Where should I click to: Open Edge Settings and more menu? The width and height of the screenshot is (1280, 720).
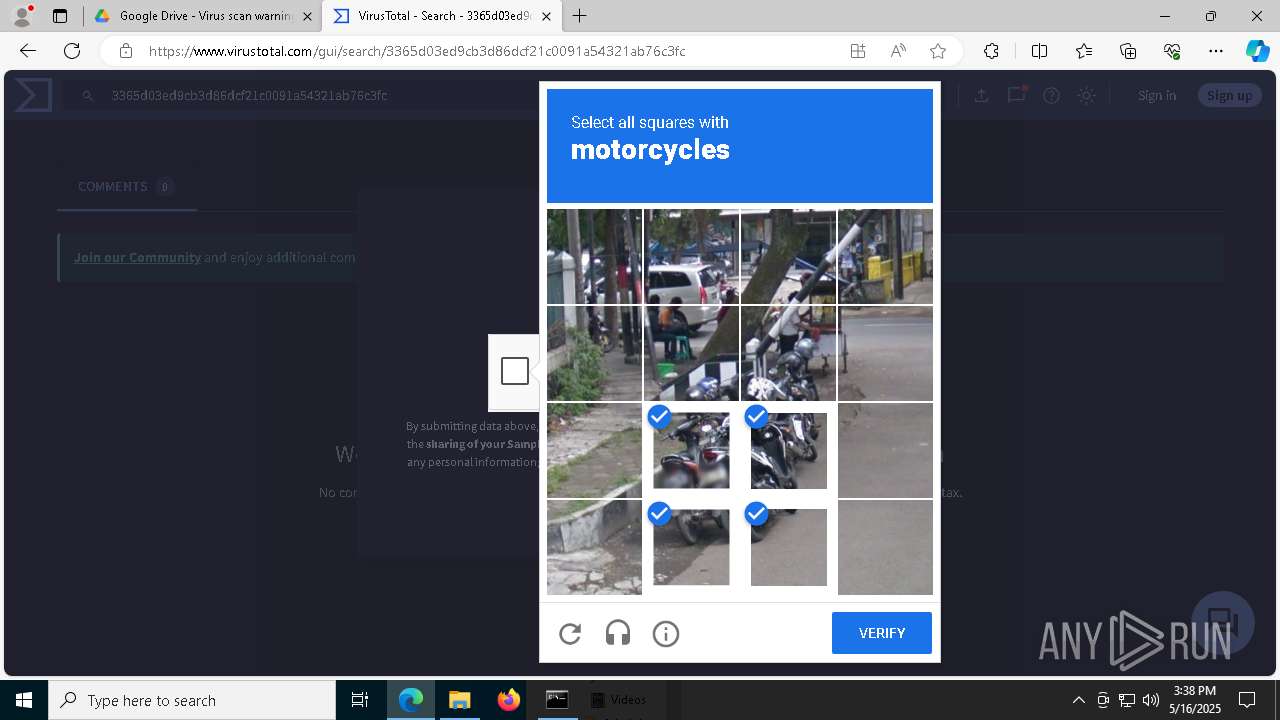[1216, 51]
